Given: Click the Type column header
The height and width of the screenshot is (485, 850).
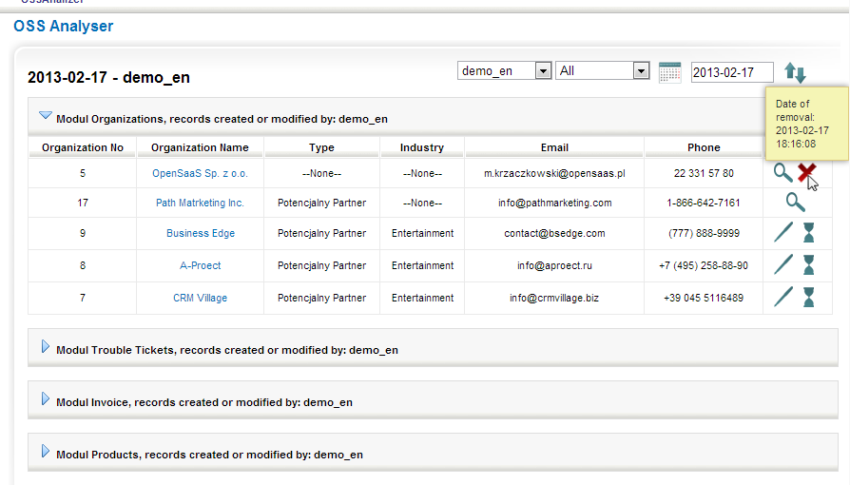Looking at the screenshot, I should tap(321, 147).
